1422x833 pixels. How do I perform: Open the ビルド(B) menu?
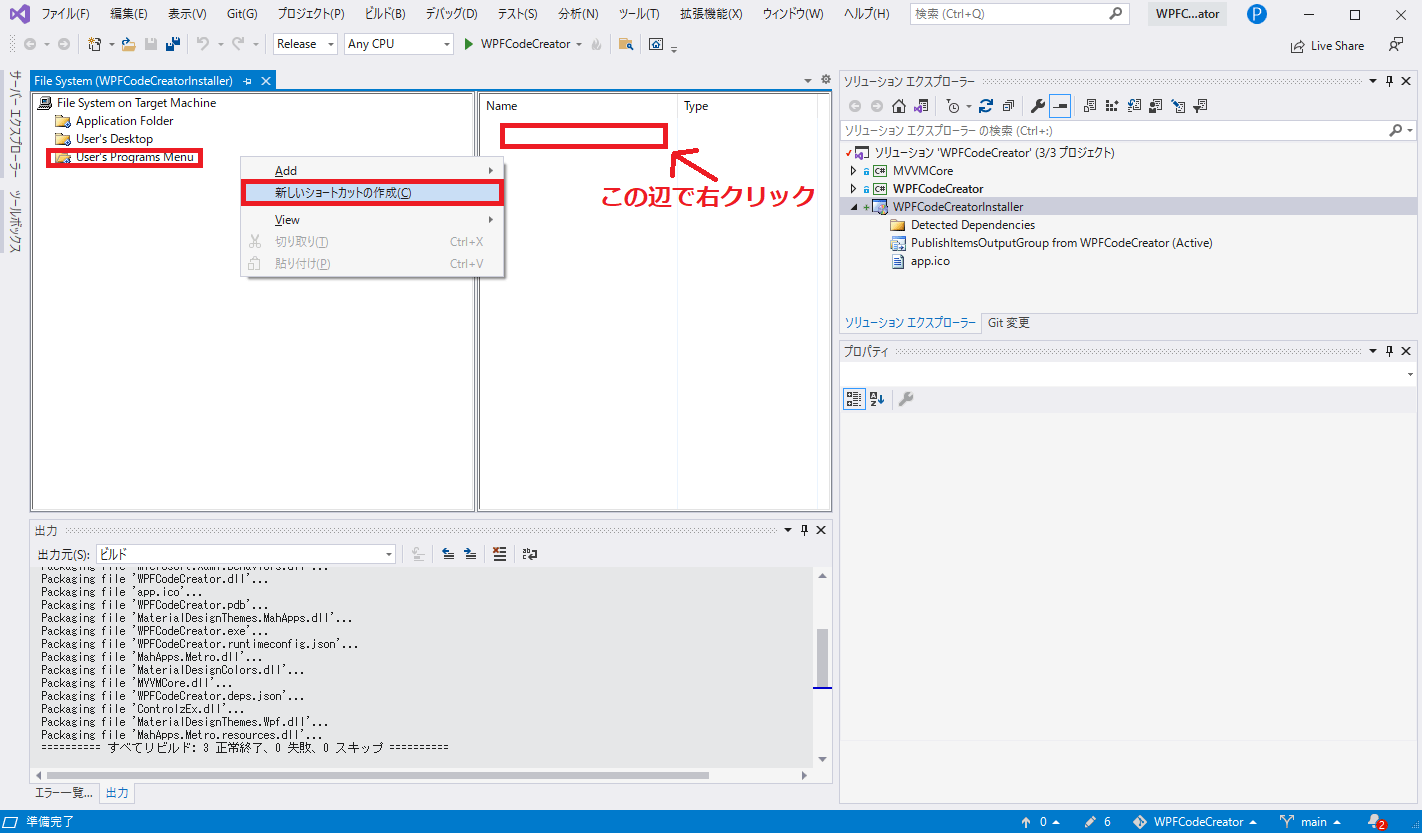tap(385, 14)
